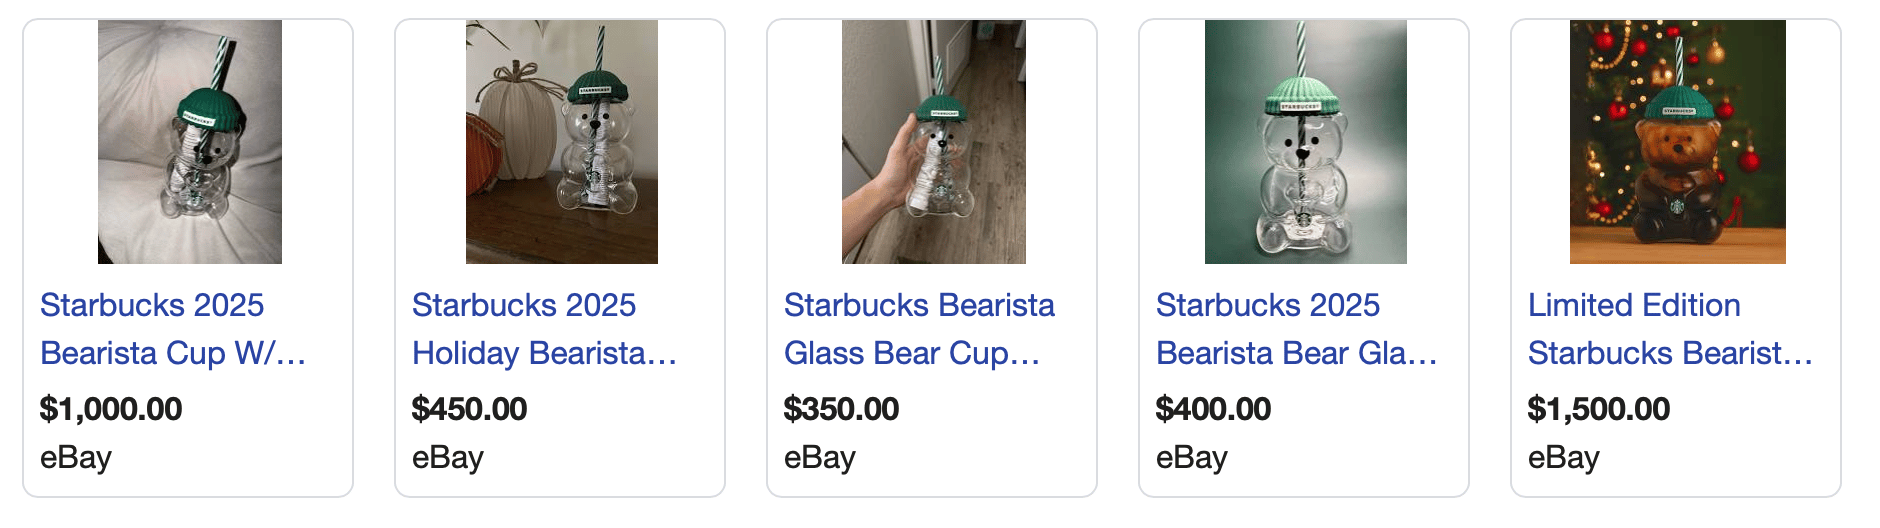The width and height of the screenshot is (1880, 528).
Task: Open the "Starbucks 2025 Bearista Bear Gla…" link
Action: 1296,329
